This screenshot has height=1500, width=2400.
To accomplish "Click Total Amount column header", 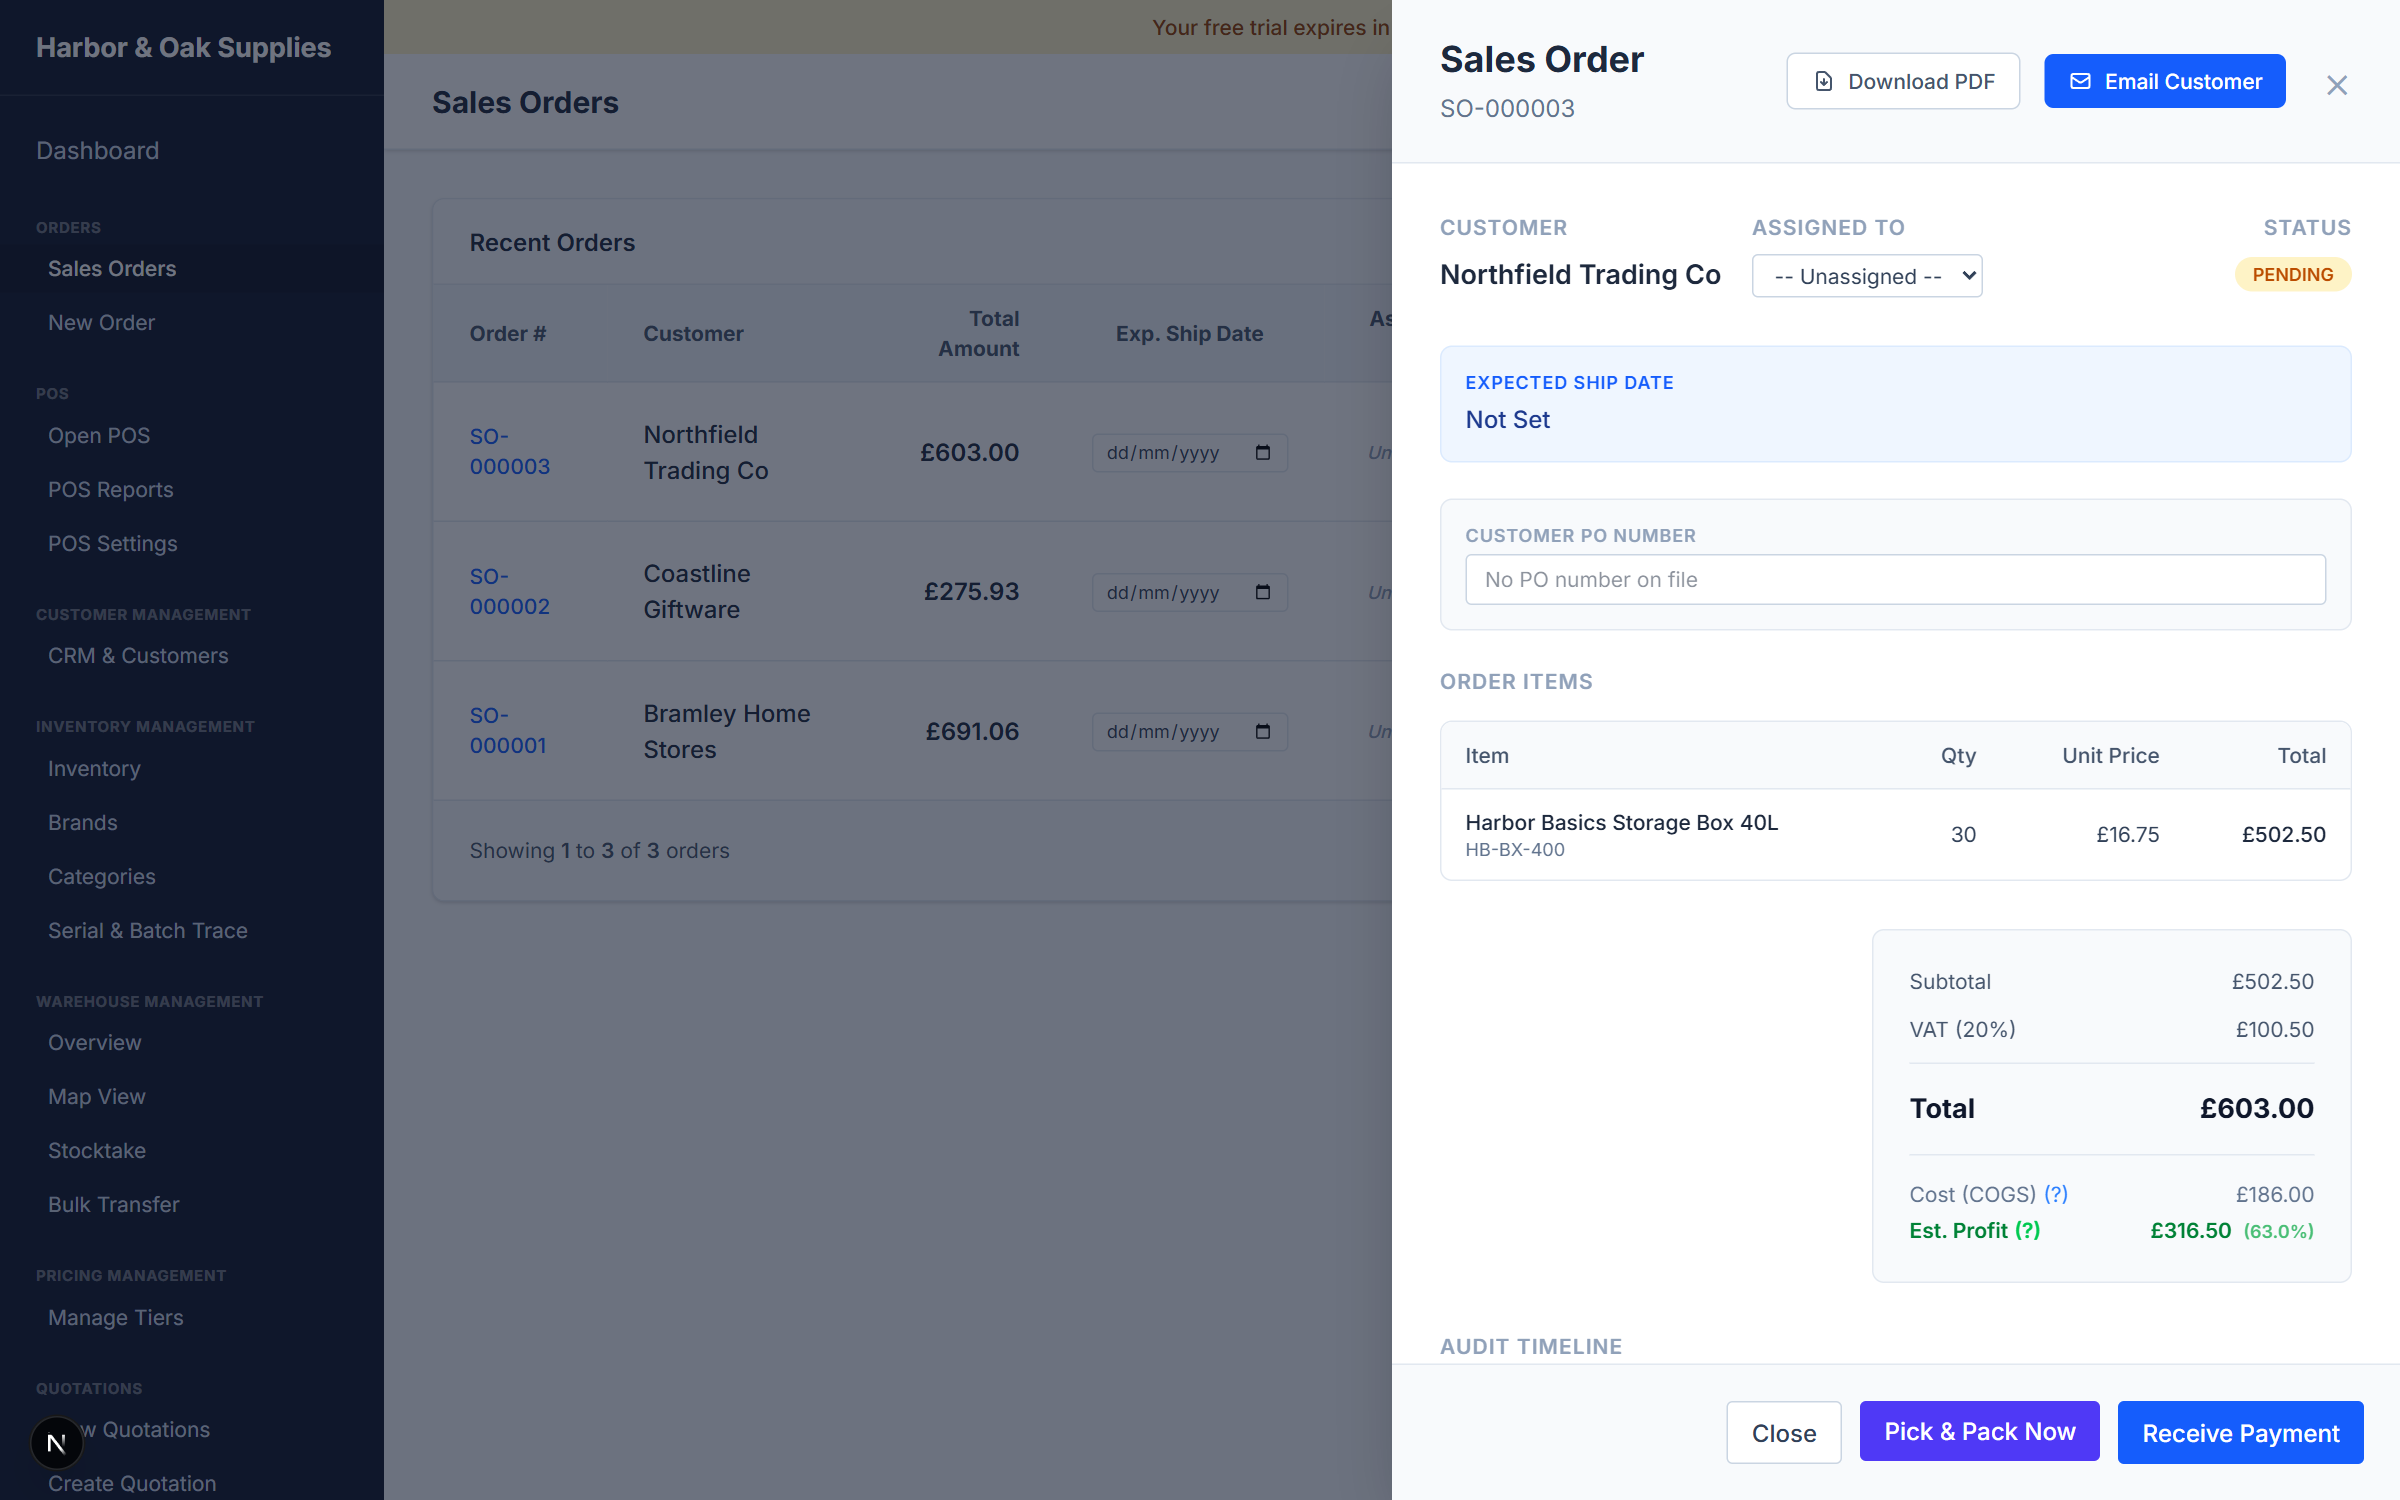I will [x=978, y=333].
